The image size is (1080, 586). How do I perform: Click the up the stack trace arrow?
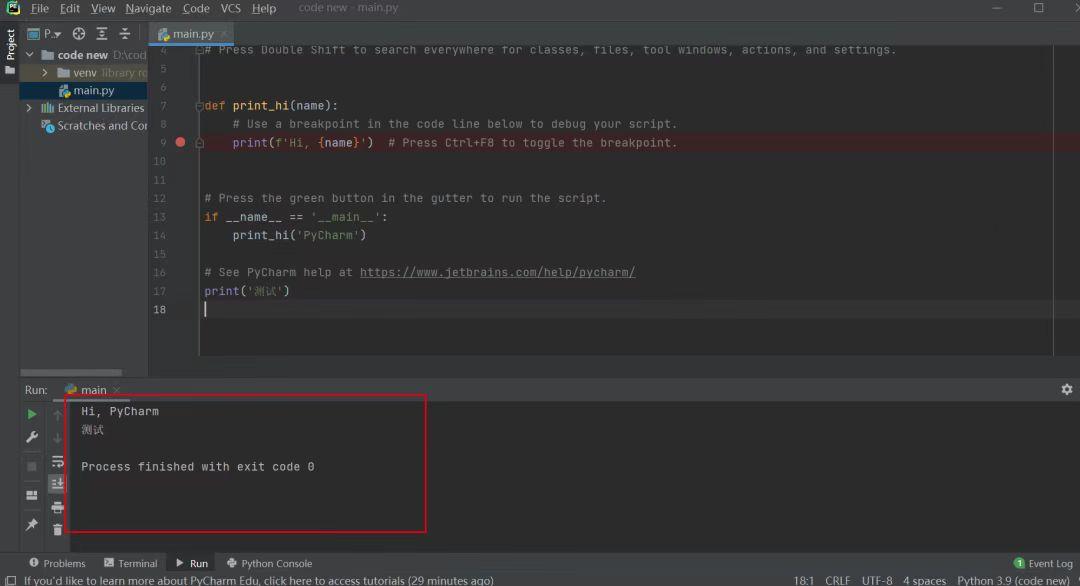pyautogui.click(x=58, y=415)
